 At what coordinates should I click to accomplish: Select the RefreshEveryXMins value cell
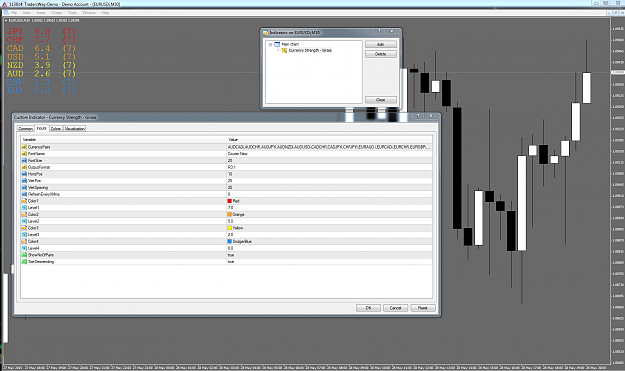329,194
